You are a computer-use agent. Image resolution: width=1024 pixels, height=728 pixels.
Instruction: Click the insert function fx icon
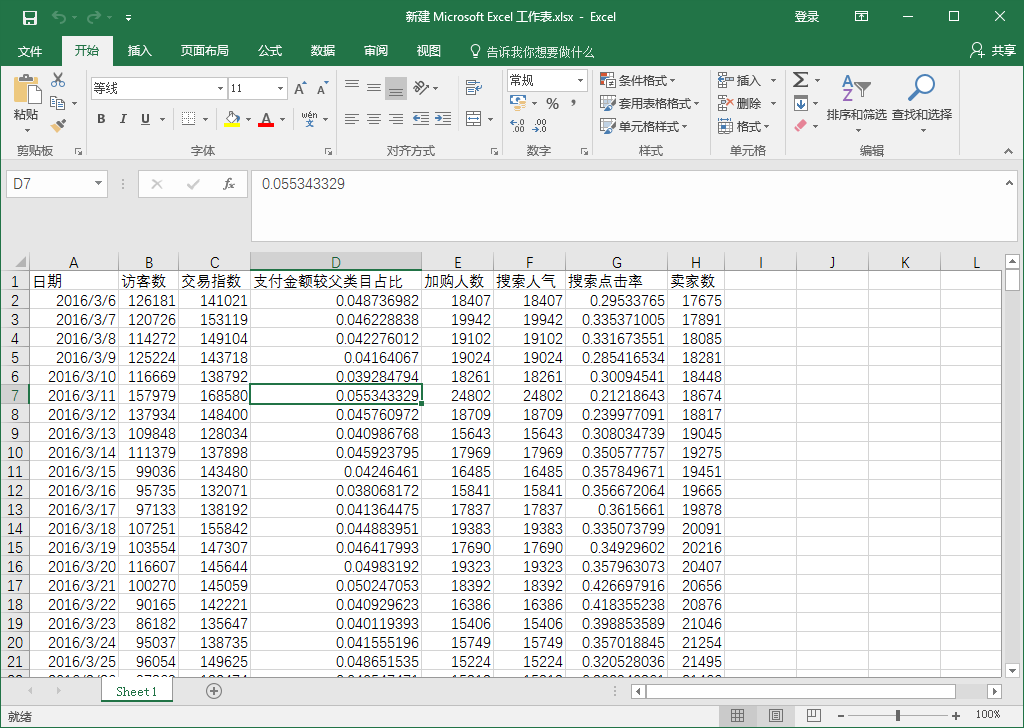tap(228, 184)
